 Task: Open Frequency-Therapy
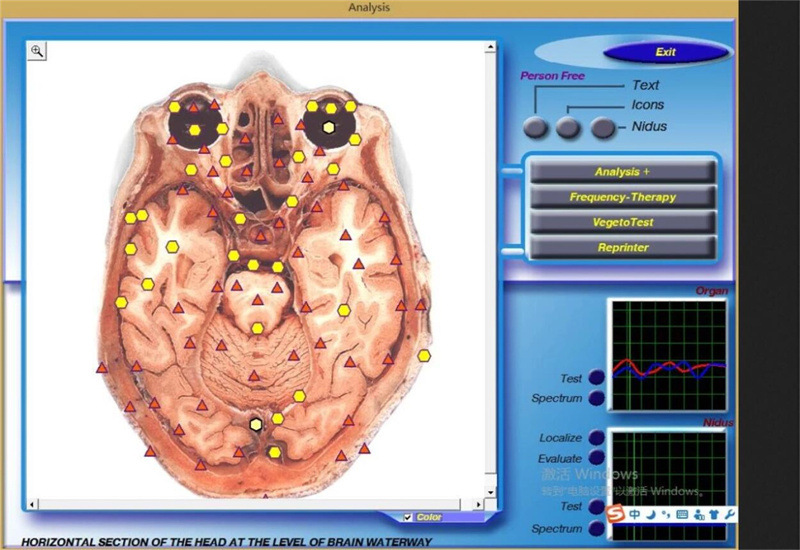point(622,197)
